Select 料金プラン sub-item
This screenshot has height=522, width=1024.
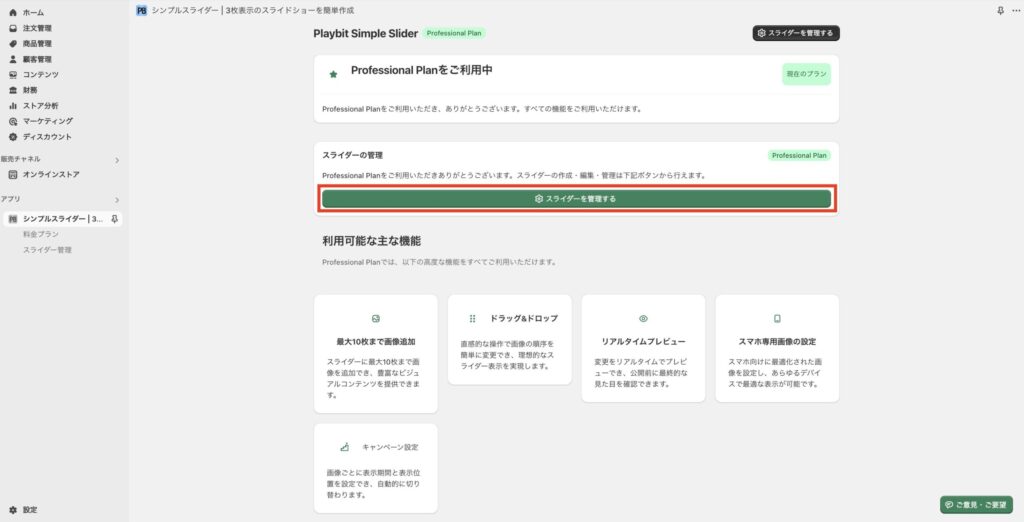tap(40, 234)
